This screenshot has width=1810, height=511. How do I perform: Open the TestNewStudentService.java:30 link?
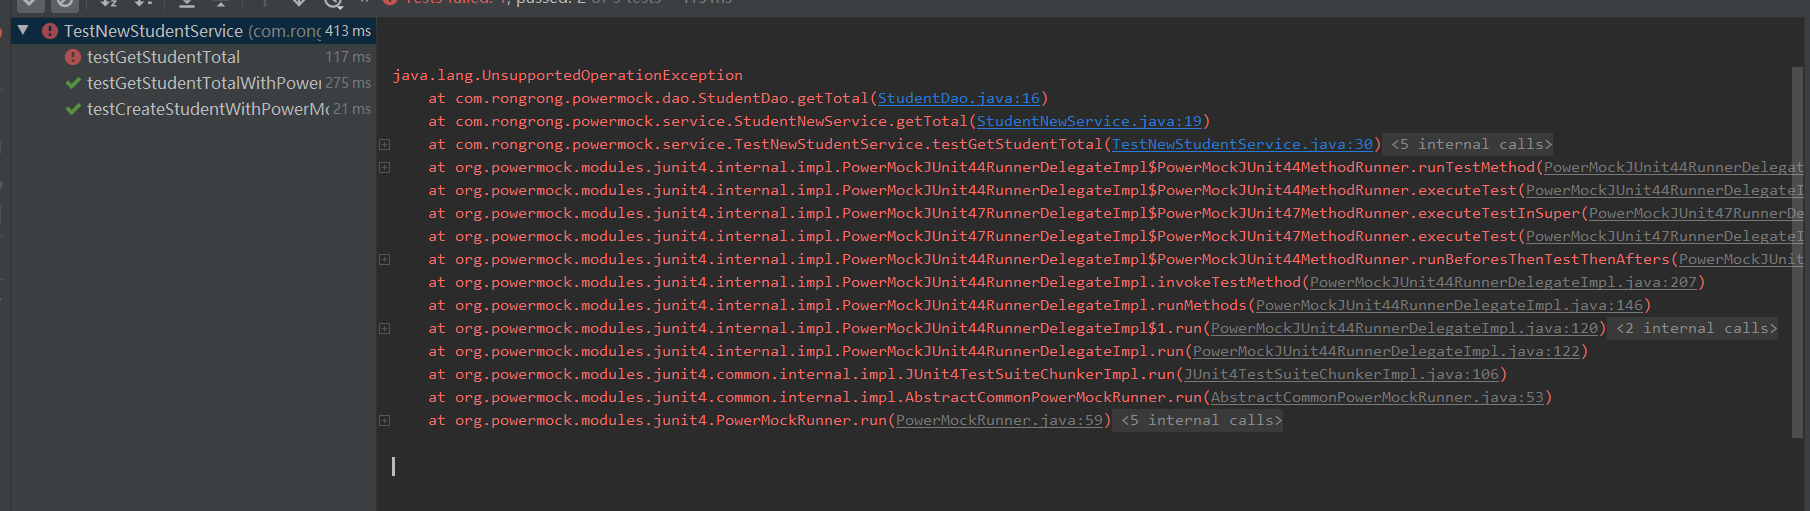click(x=1242, y=144)
